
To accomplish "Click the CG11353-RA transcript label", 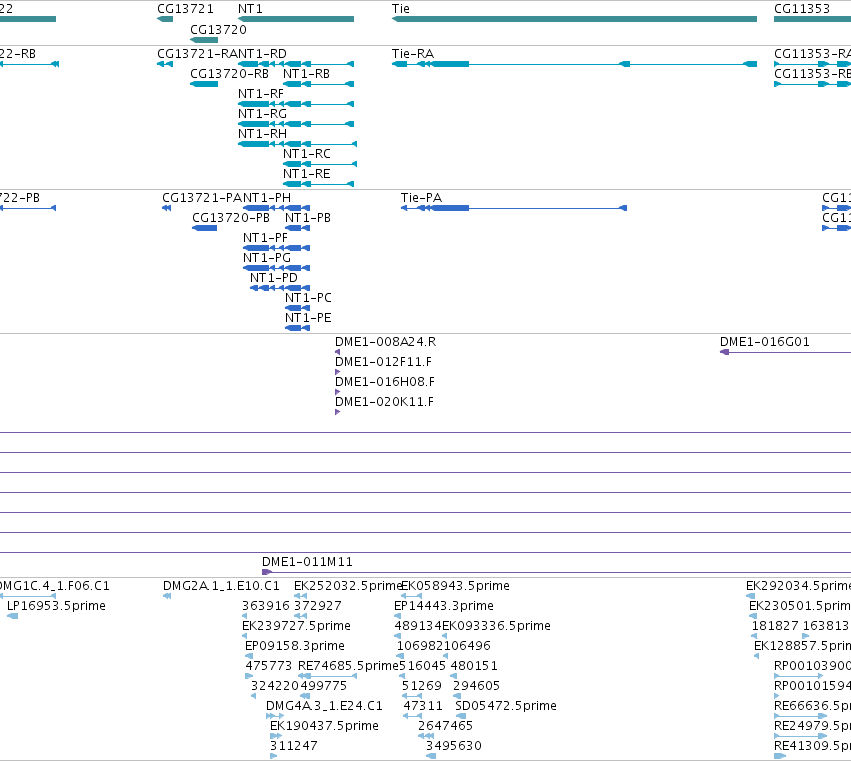I will tap(812, 54).
